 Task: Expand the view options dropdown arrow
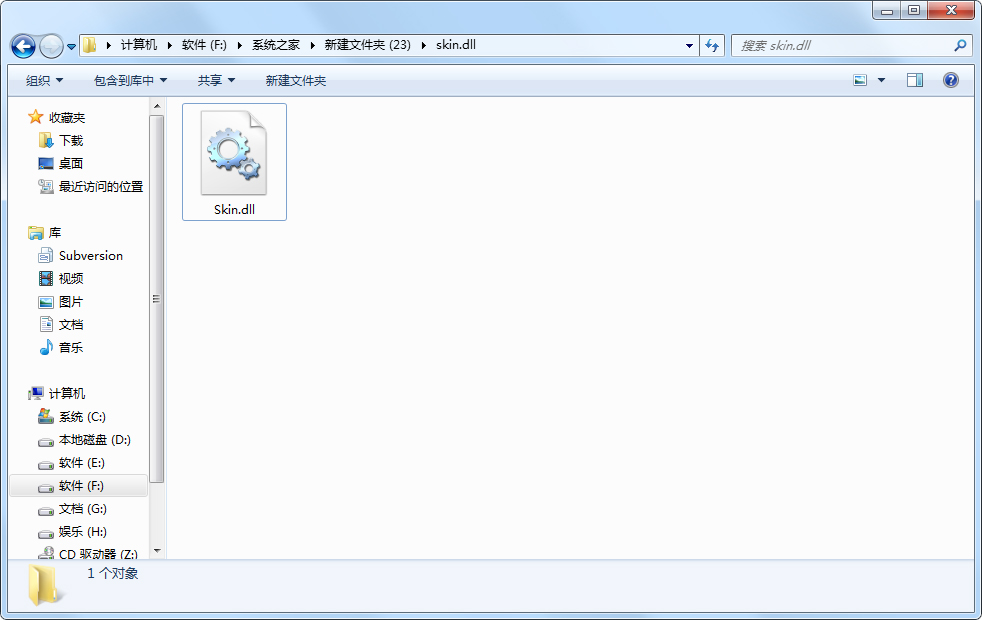(x=881, y=80)
